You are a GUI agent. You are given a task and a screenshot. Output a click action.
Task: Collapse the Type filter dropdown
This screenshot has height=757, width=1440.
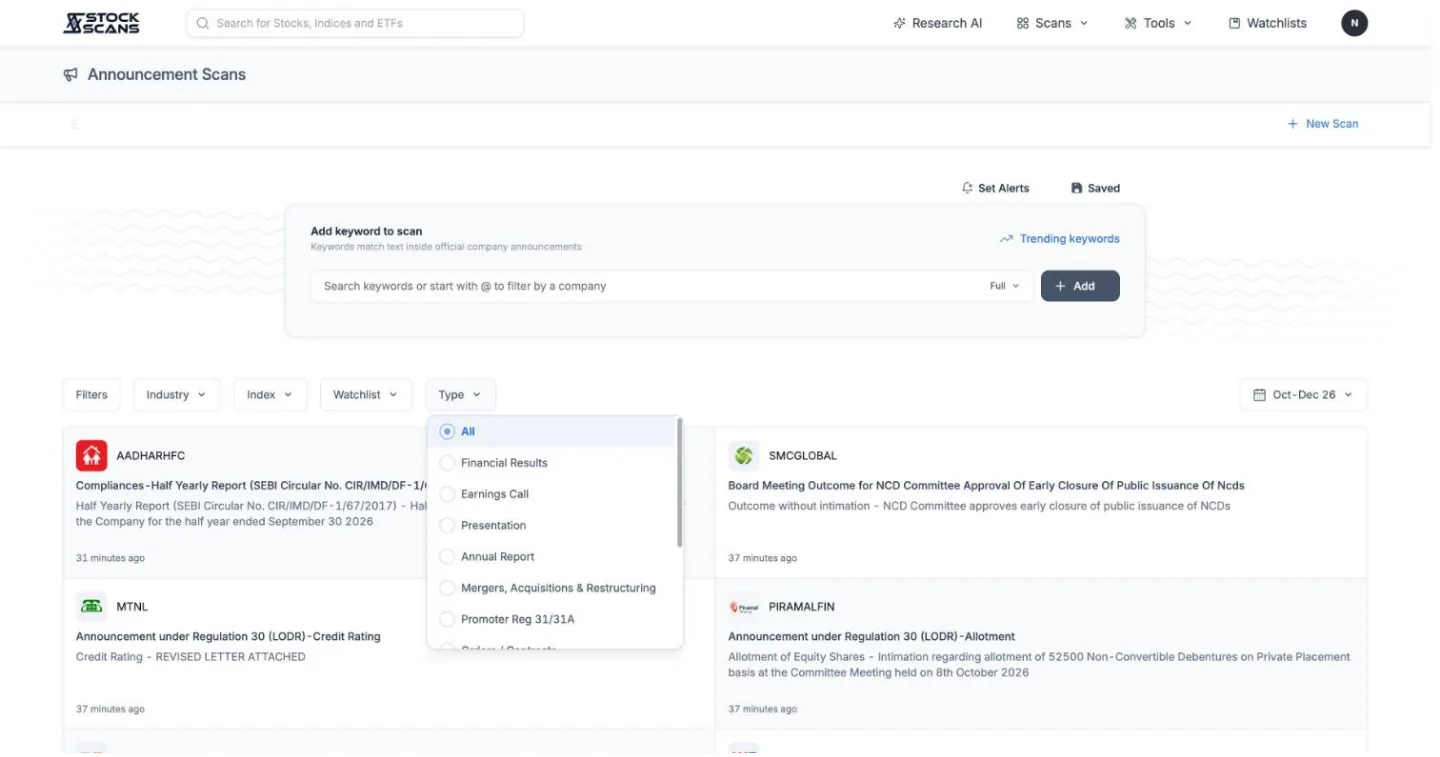(x=460, y=395)
